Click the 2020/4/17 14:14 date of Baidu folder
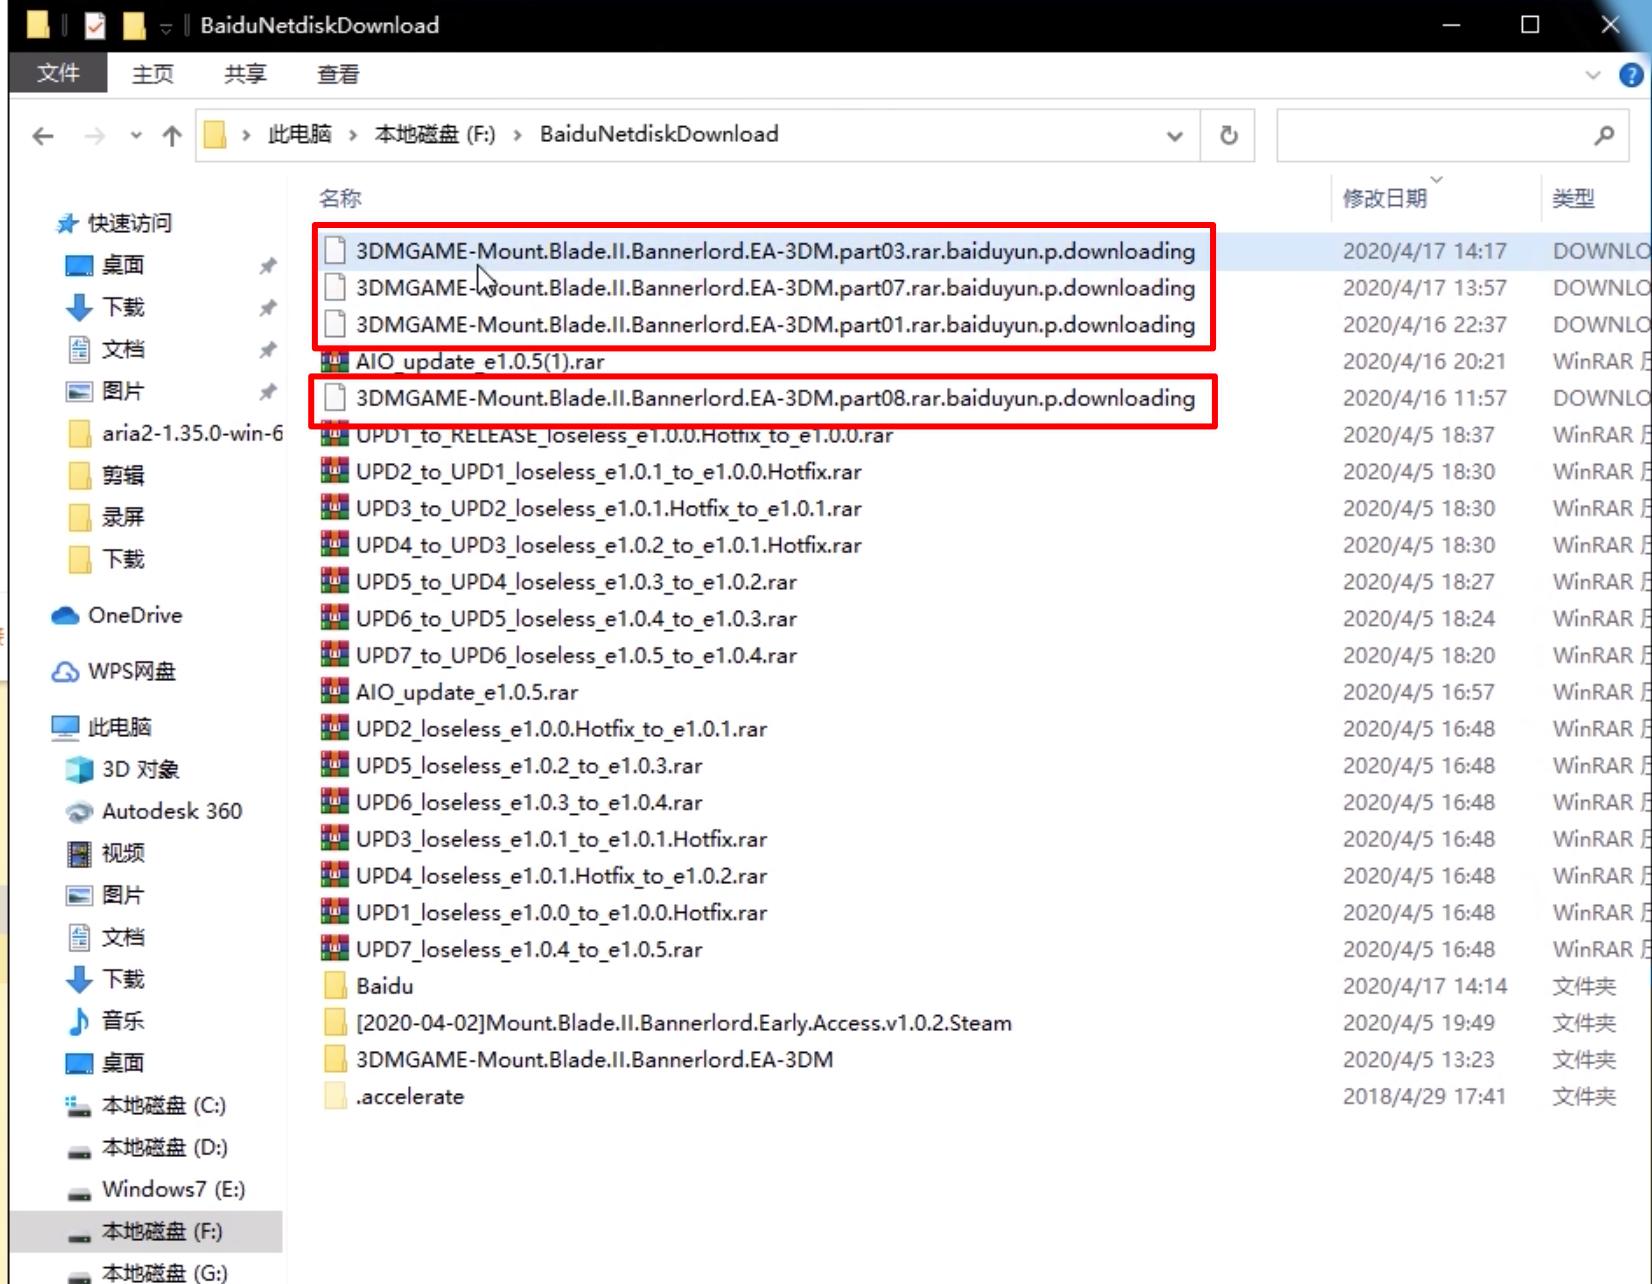Screen dimensions: 1652x1284 click(x=1425, y=986)
